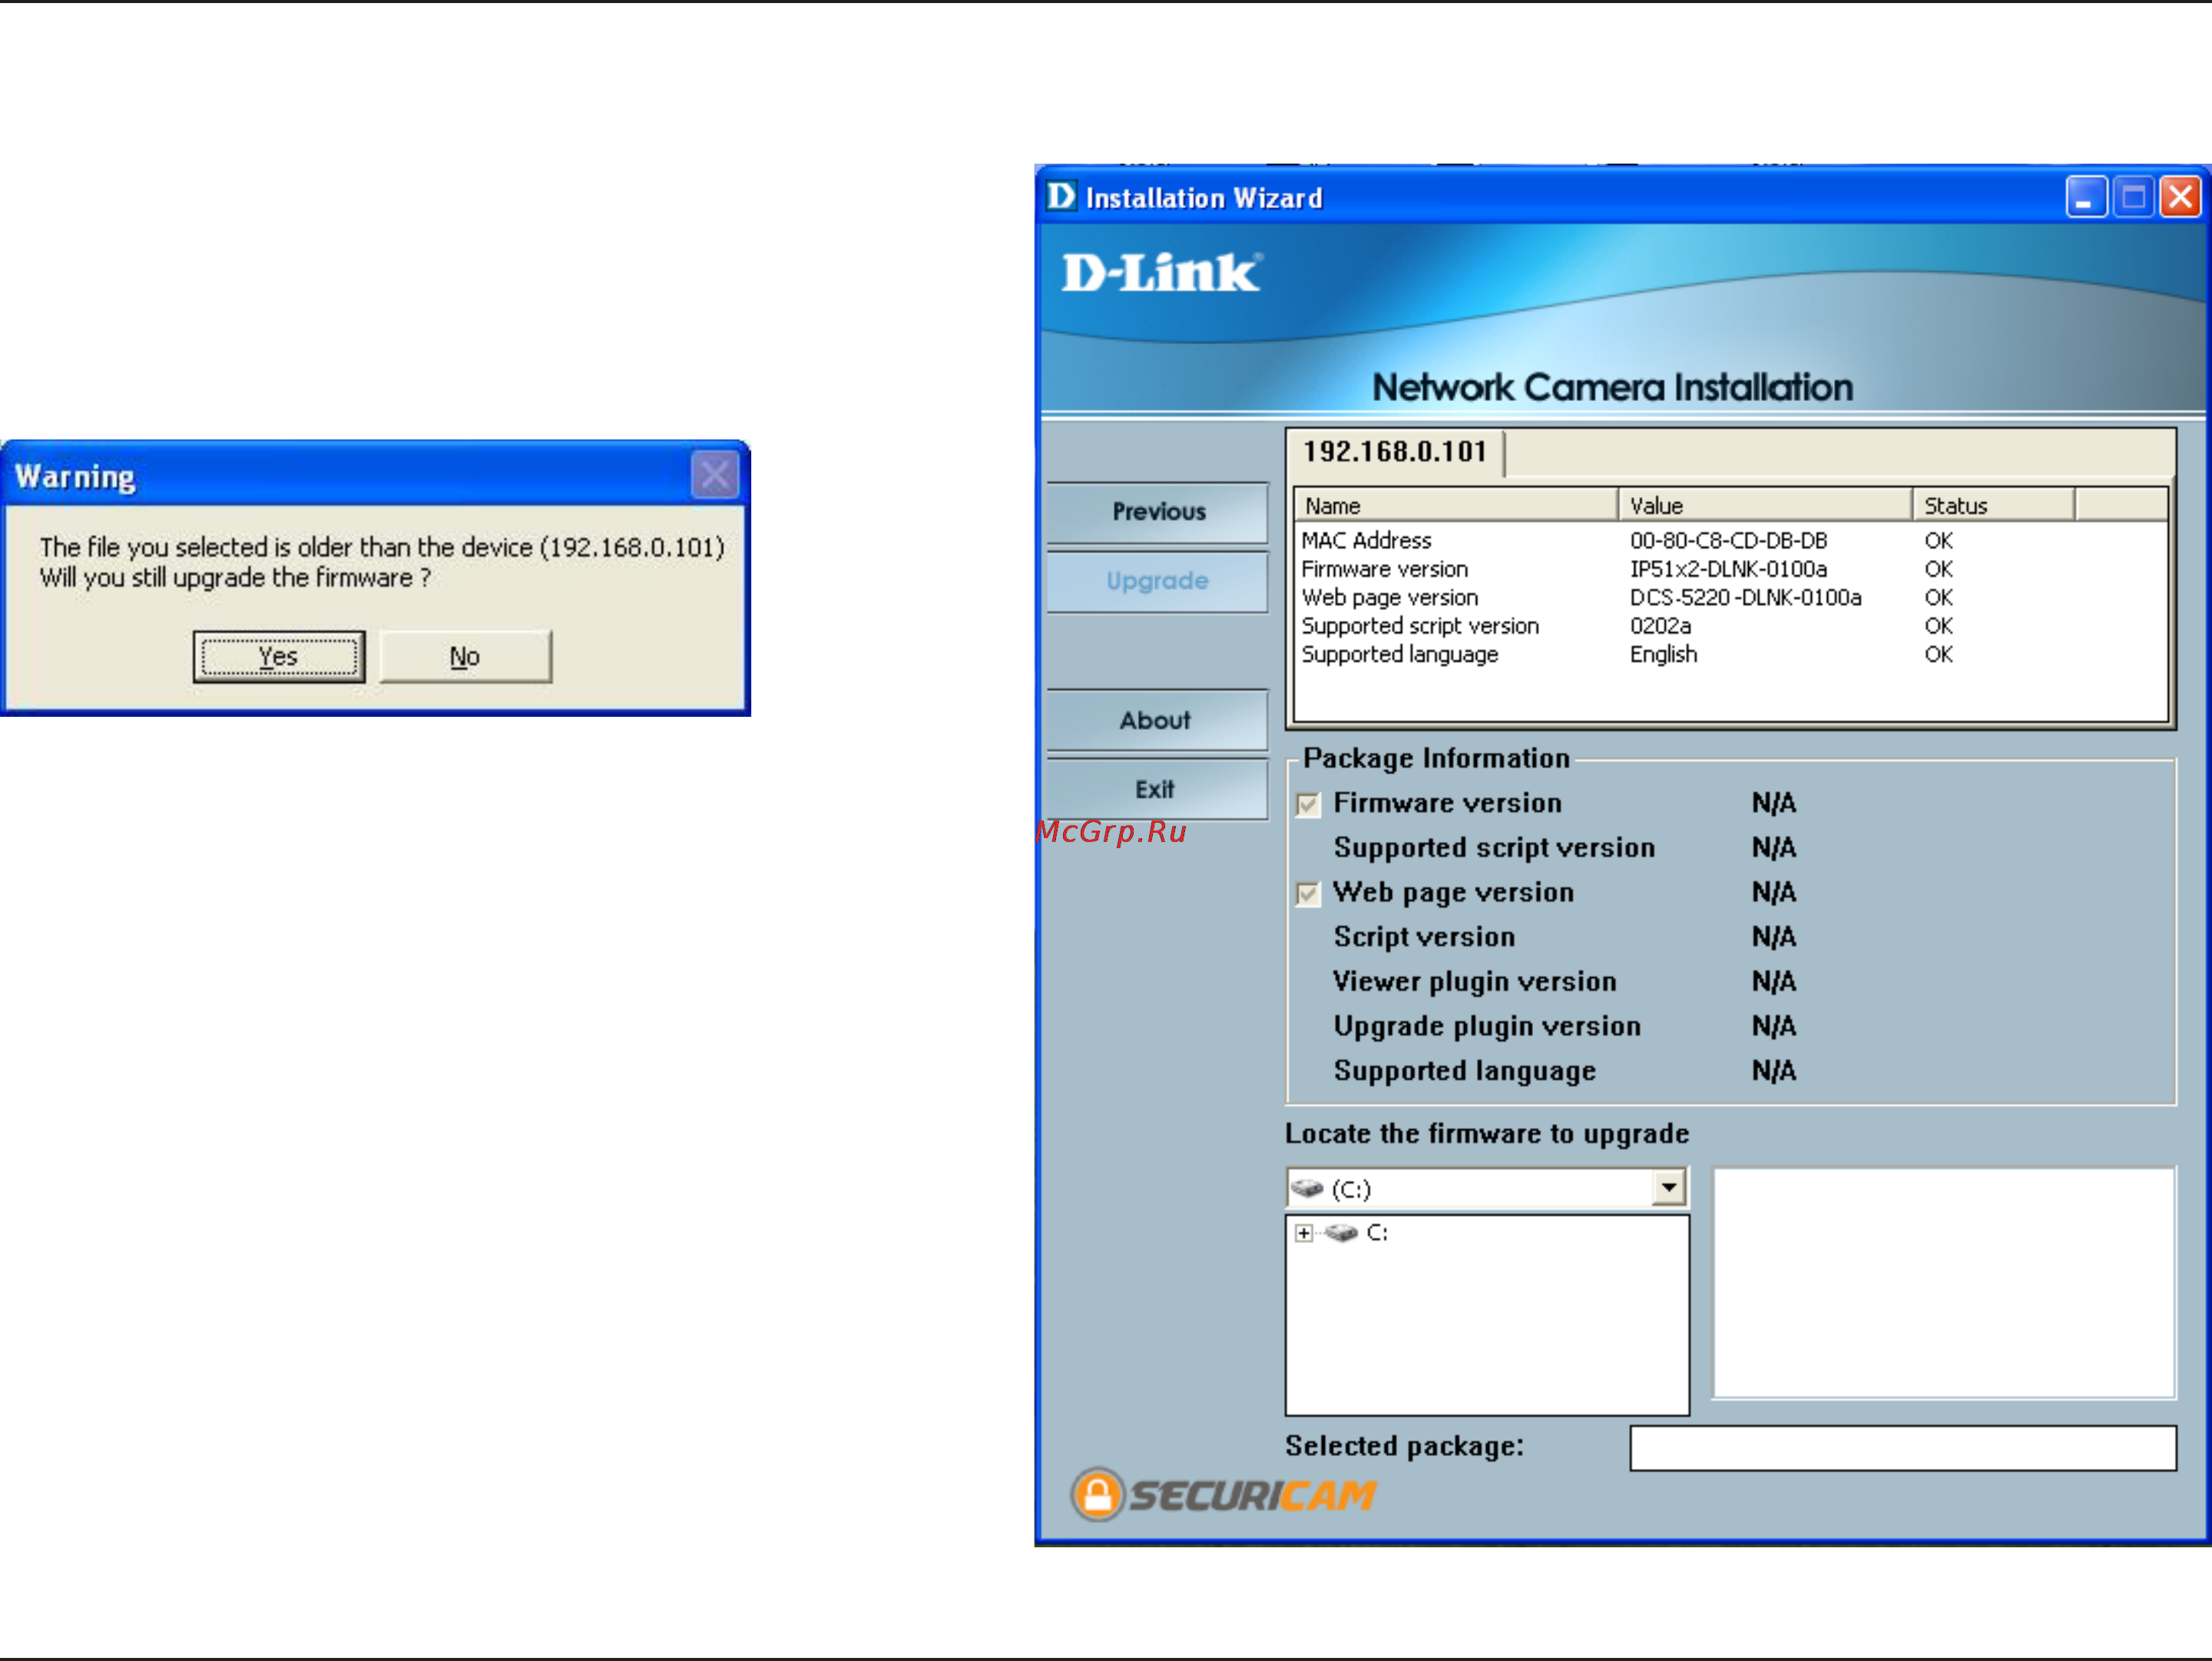Click the value DCS-5220 -DLNK-0100a
Image resolution: width=2212 pixels, height=1661 pixels.
(1746, 598)
